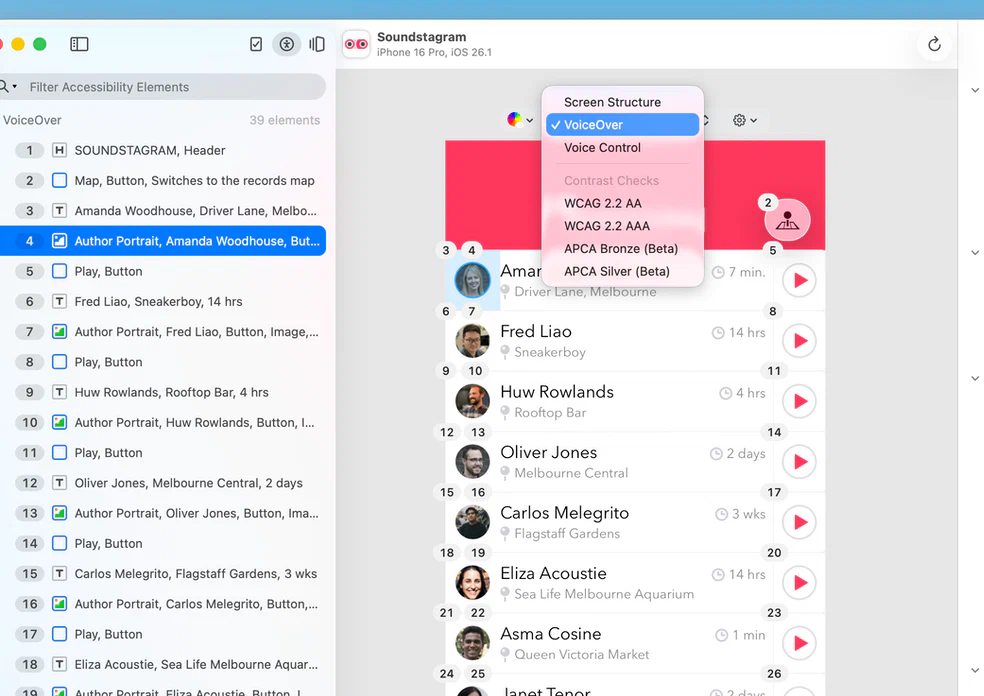Click the 39 elements count label
Screen dimensions: 984x696
click(284, 120)
